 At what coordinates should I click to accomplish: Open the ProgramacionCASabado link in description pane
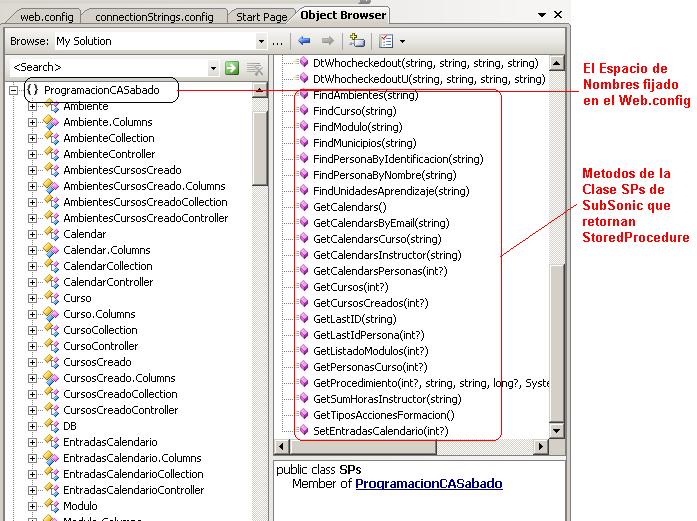pyautogui.click(x=429, y=484)
